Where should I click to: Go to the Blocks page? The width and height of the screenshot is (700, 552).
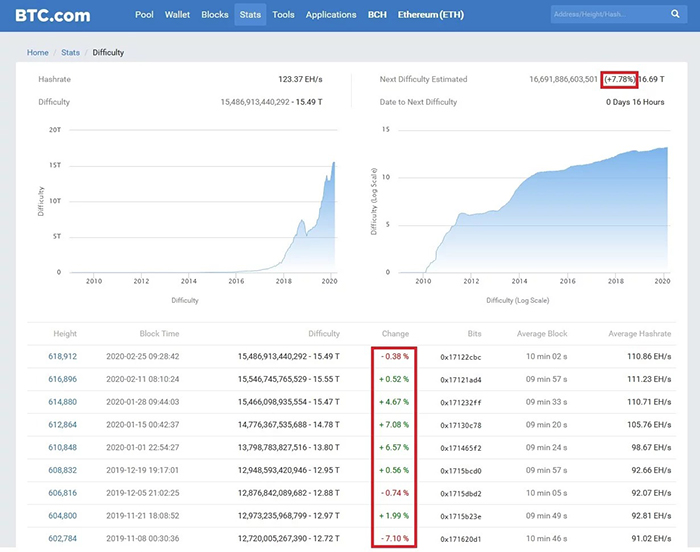215,15
